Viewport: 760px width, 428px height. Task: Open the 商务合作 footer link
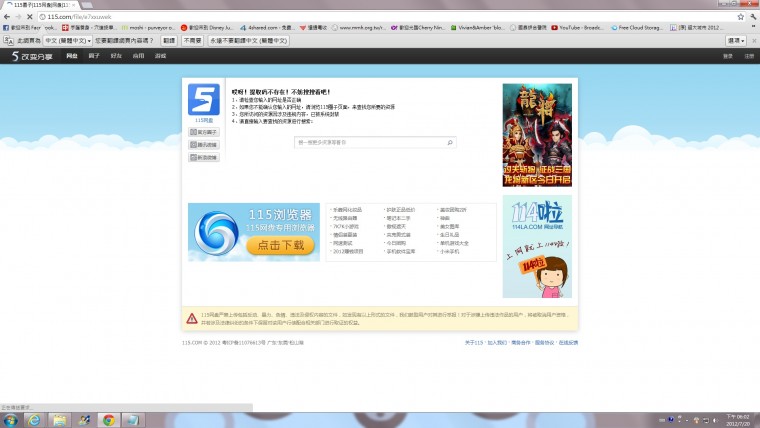tap(521, 343)
